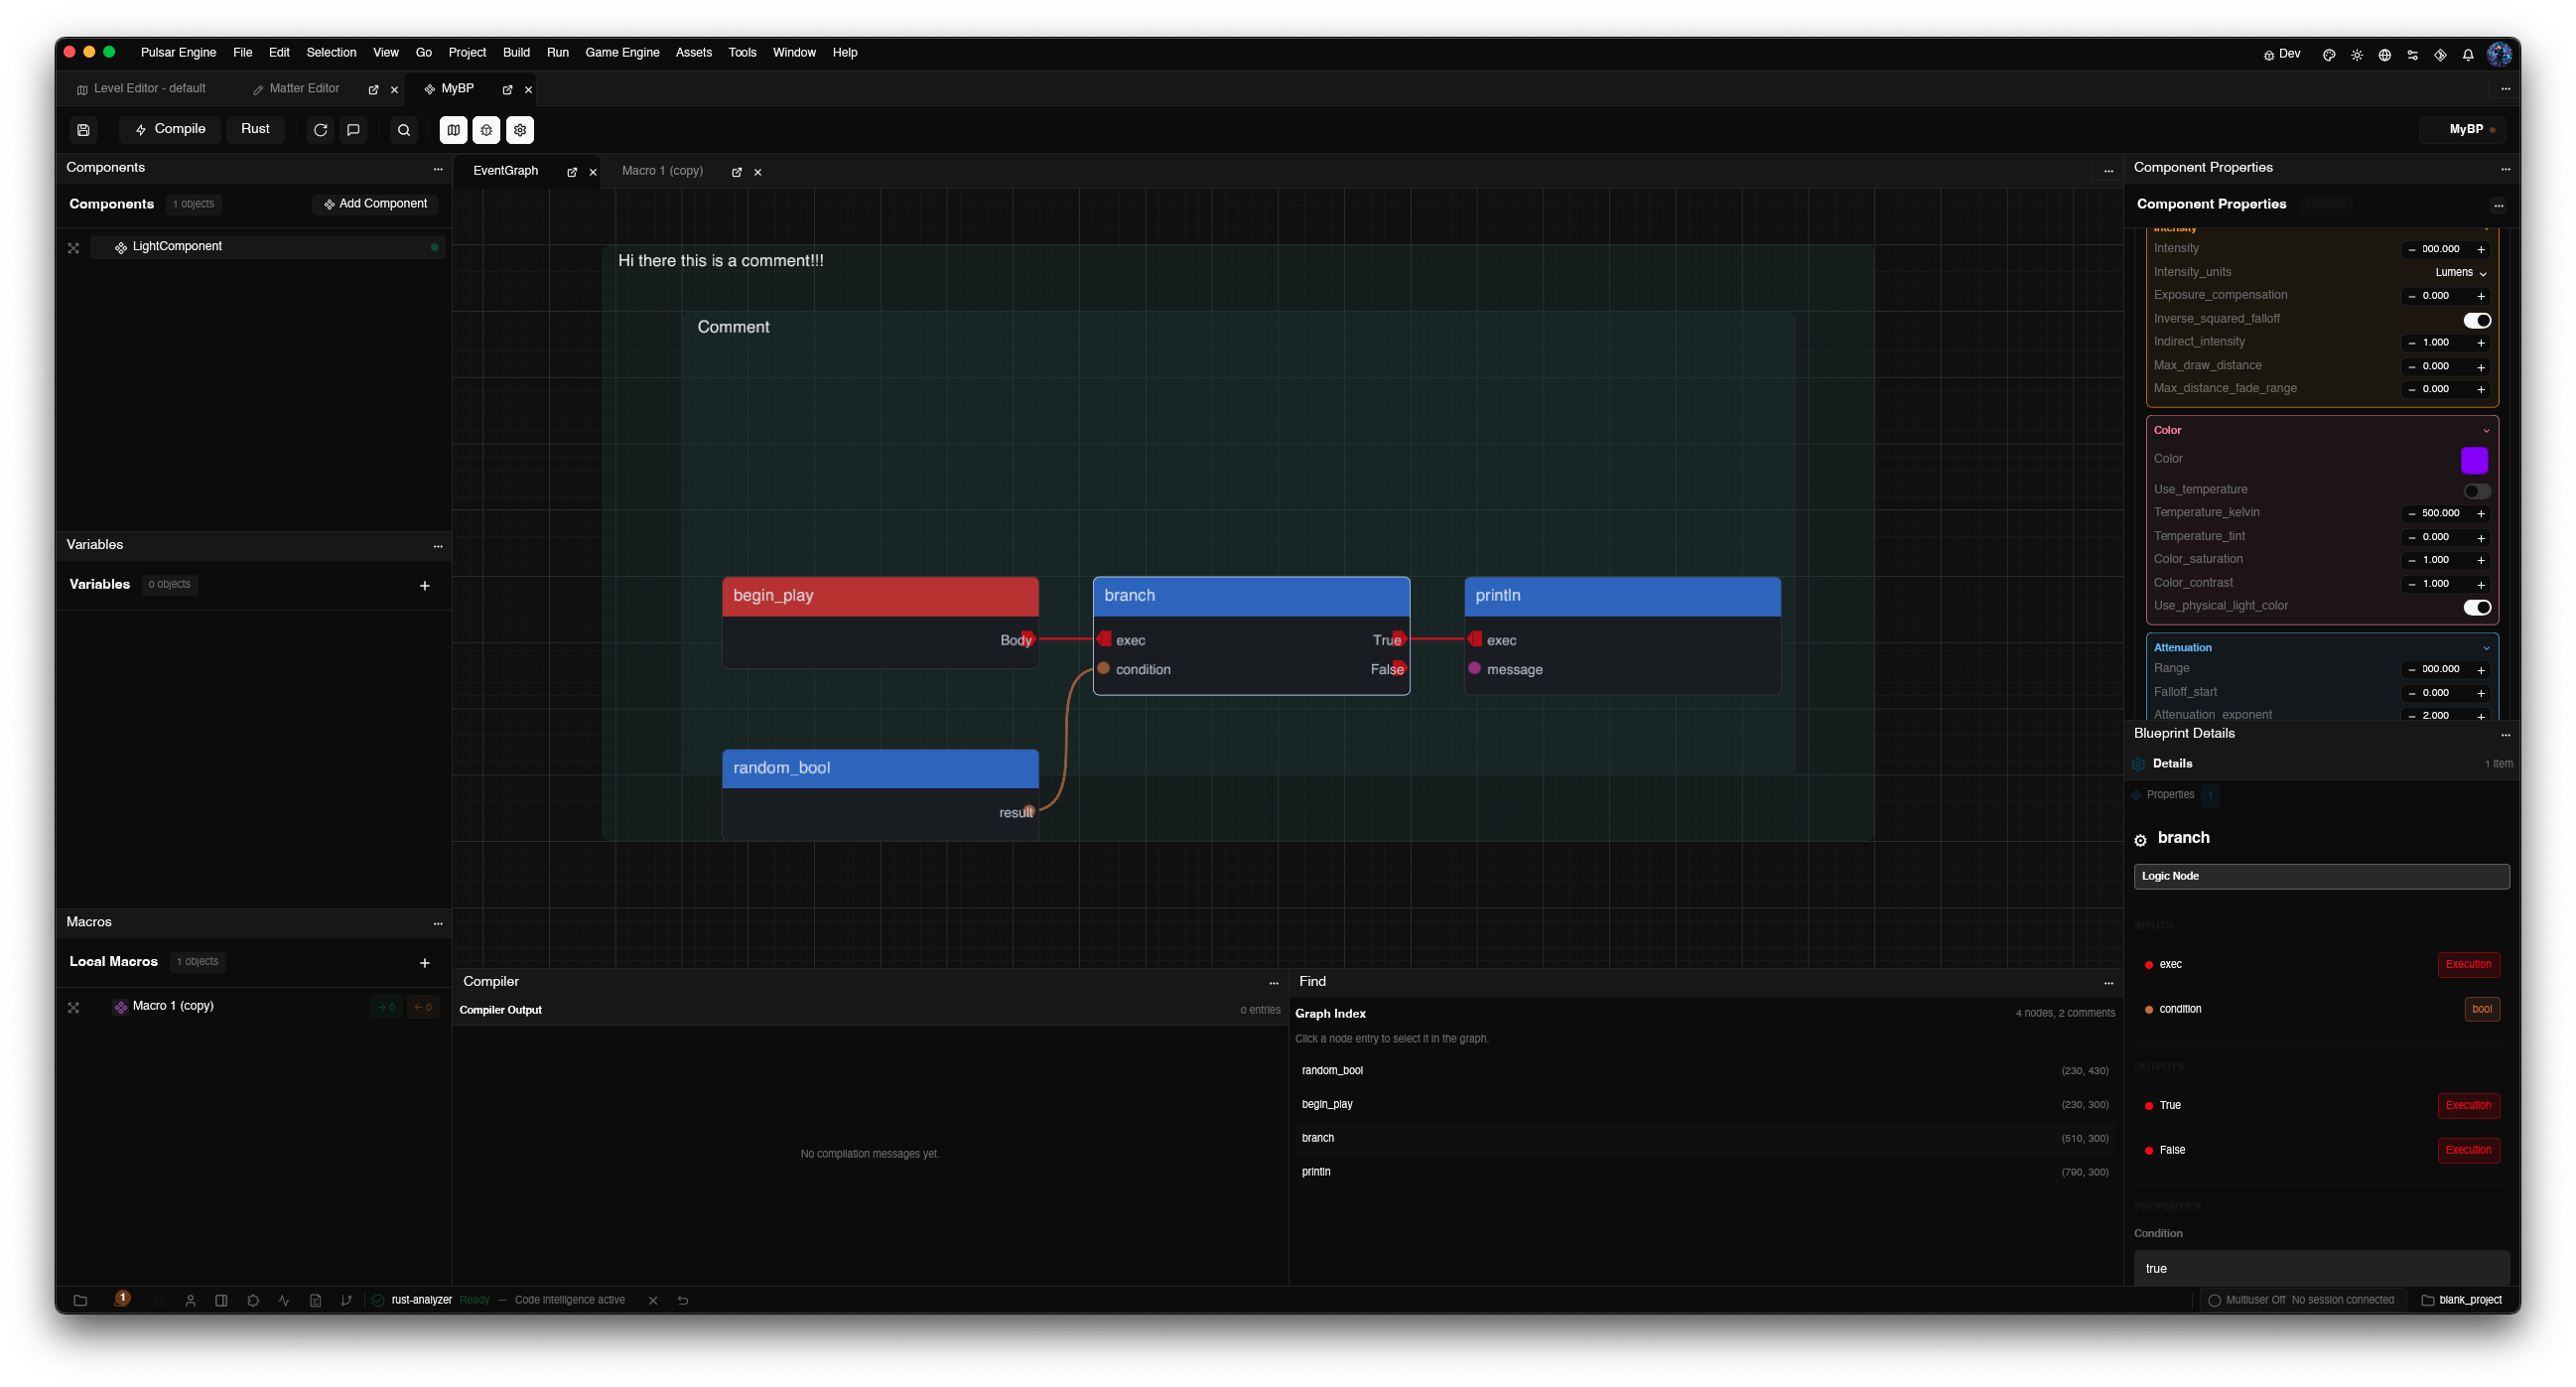Image resolution: width=2576 pixels, height=1387 pixels.
Task: Open the sliders preferences icon in the title bar
Action: (2412, 55)
